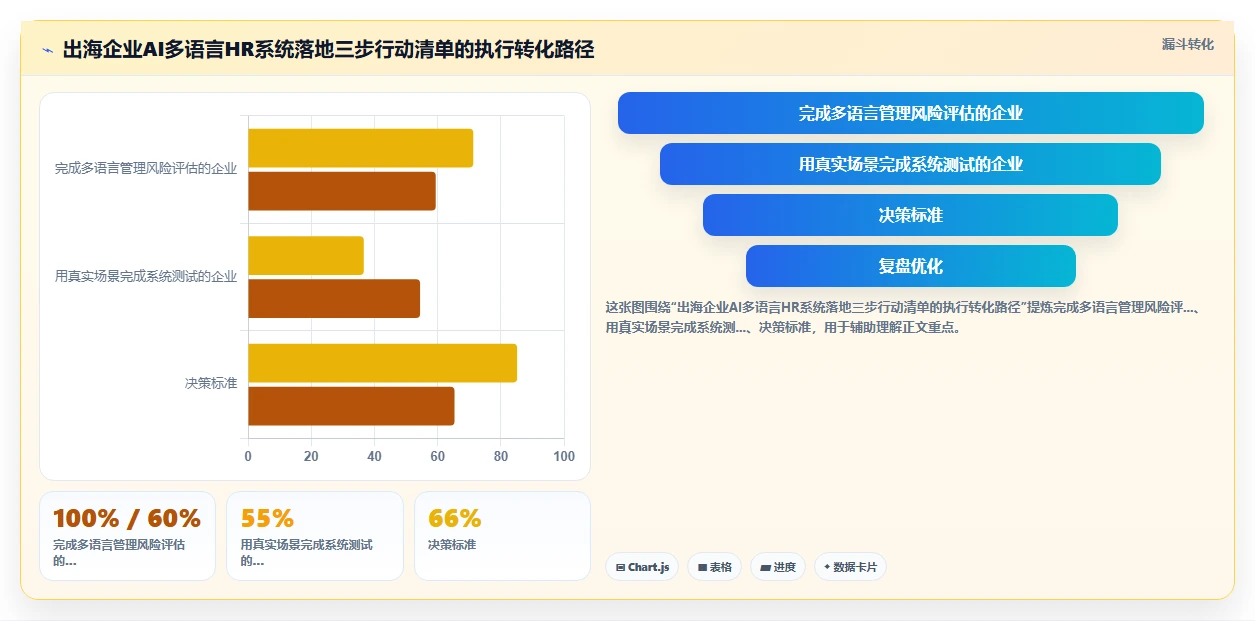Open the 100% / 60% stat card
This screenshot has width=1255, height=621.
pyautogui.click(x=127, y=536)
